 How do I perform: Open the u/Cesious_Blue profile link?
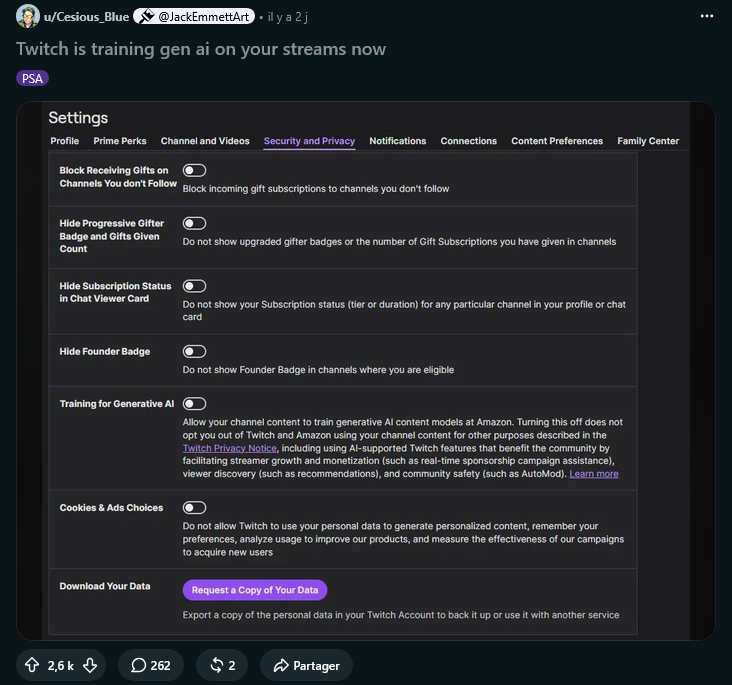pyautogui.click(x=86, y=17)
